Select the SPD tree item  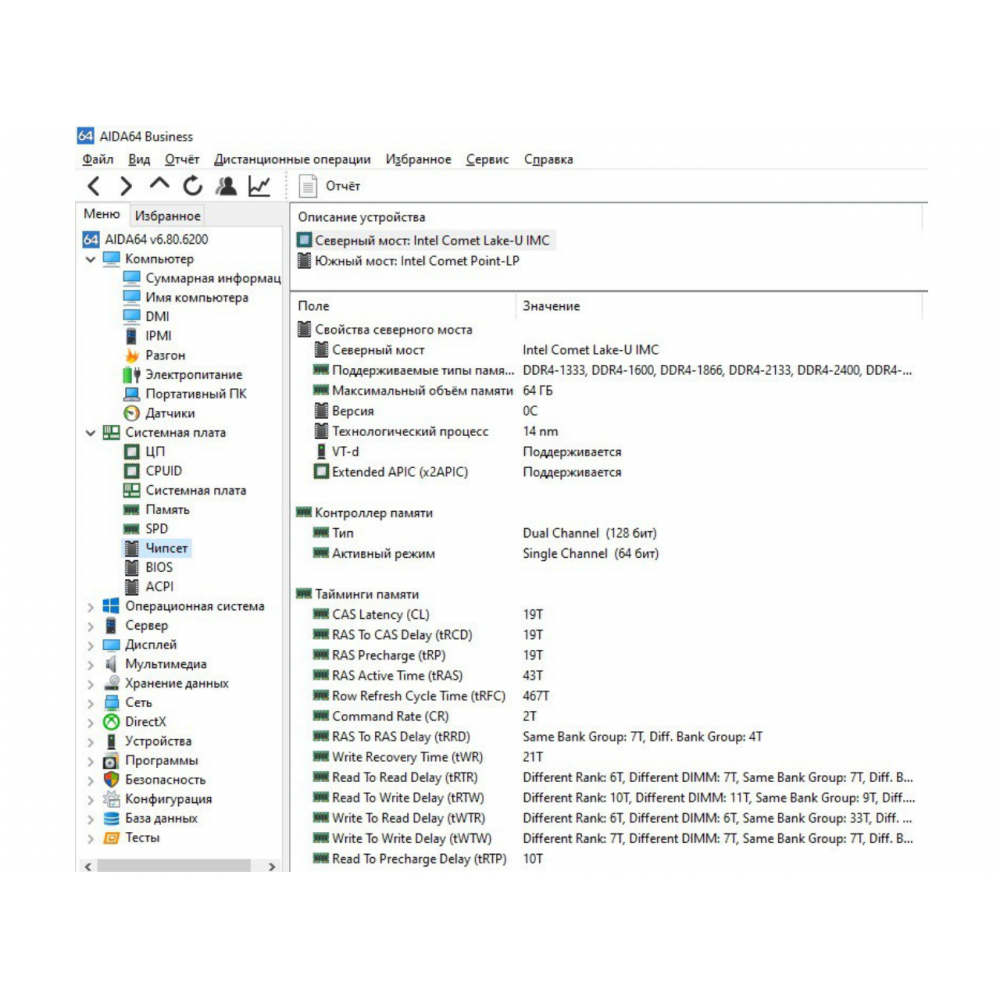pyautogui.click(x=156, y=529)
